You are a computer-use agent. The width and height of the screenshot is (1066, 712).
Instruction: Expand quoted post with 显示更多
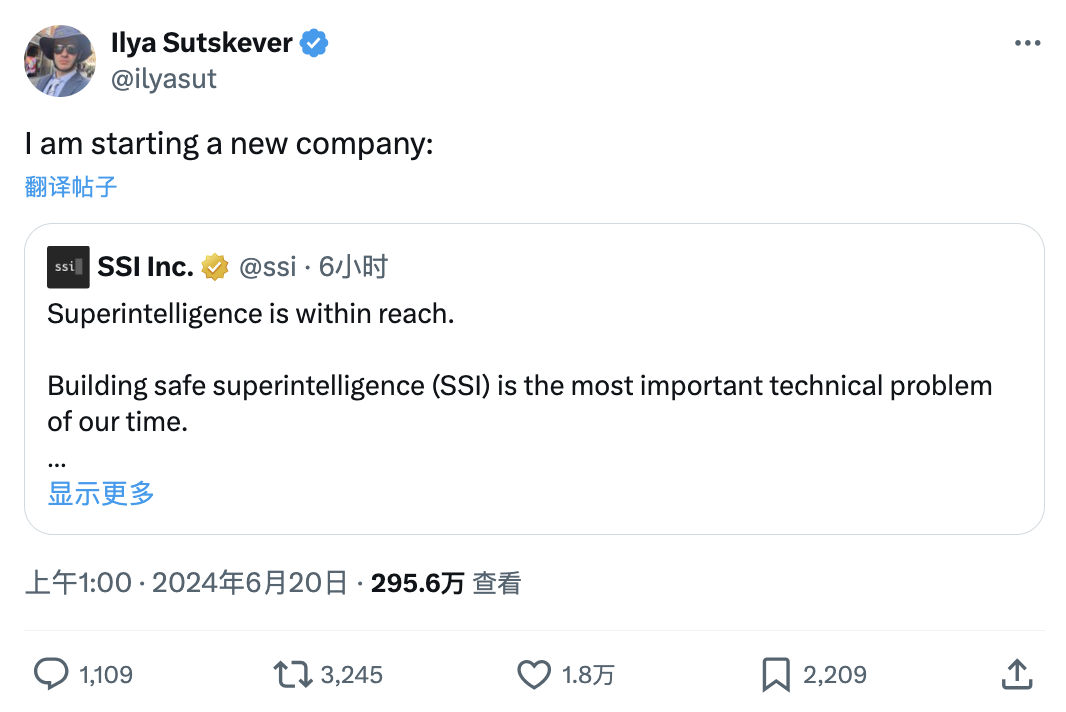(x=101, y=493)
